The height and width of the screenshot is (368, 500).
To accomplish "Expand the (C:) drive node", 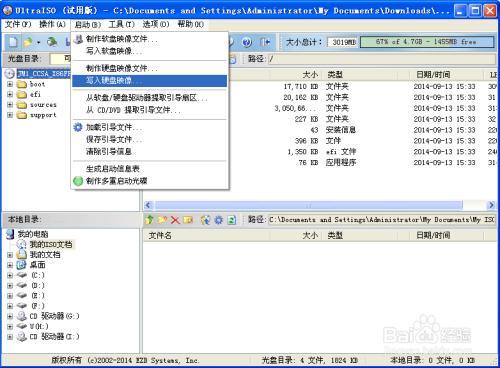I will 10,275.
